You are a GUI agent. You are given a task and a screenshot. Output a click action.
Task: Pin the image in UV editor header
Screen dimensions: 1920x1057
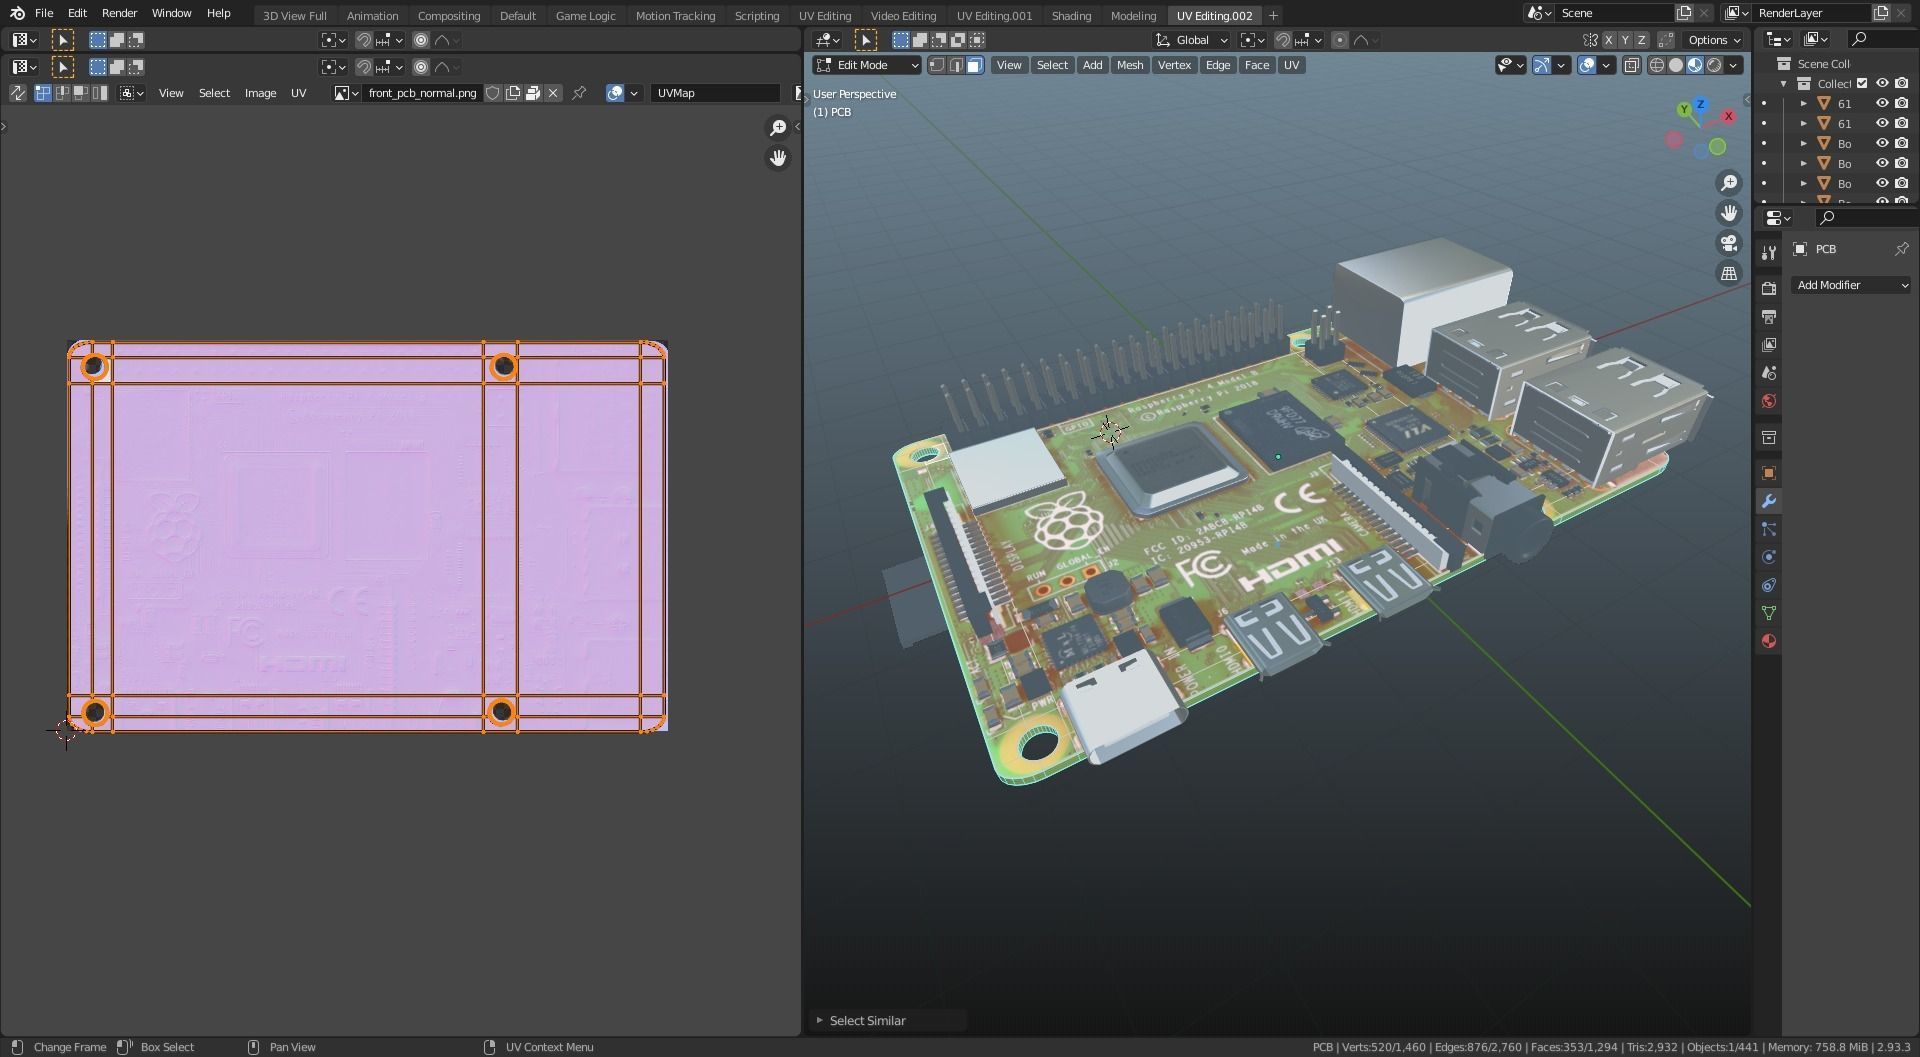point(579,93)
